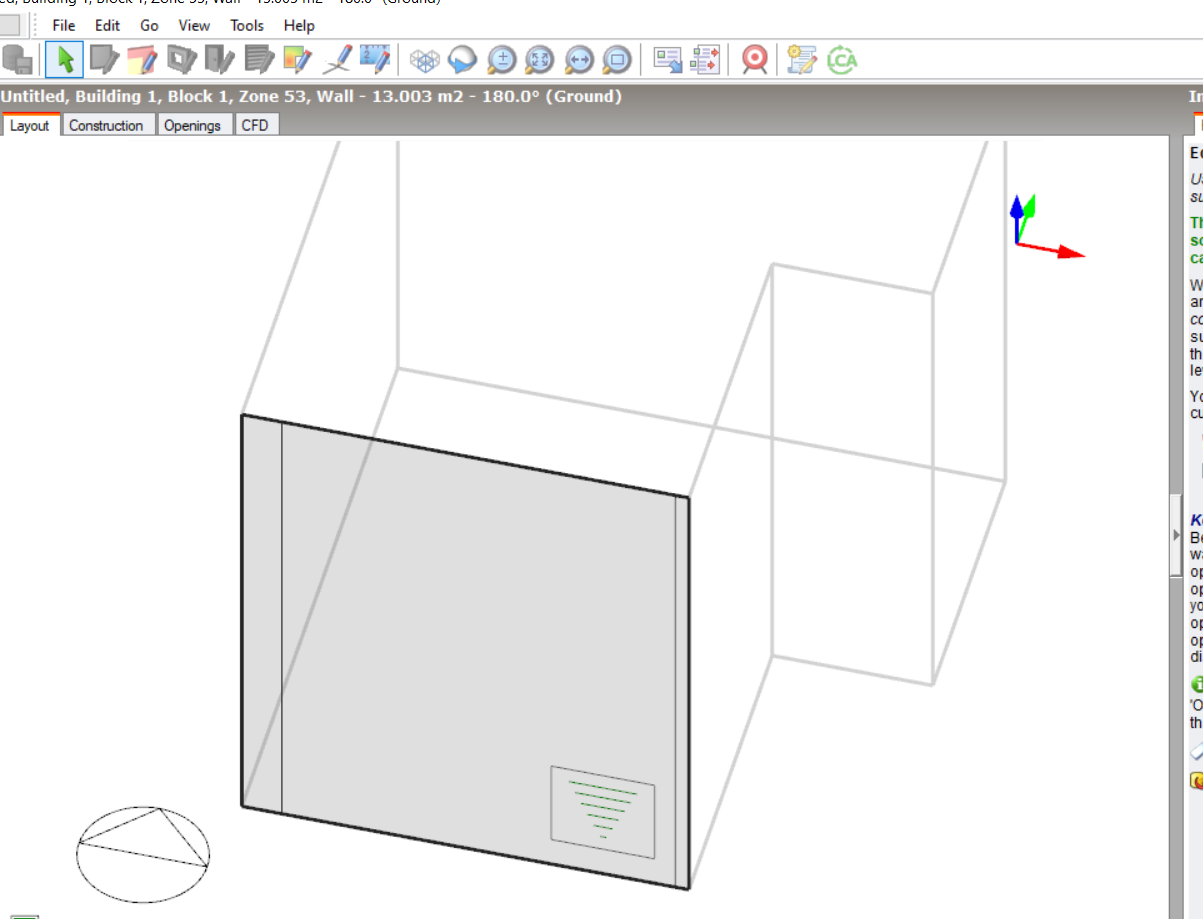Click the Save model disk icon
Viewport: 1203px width, 919px height.
coord(17,60)
